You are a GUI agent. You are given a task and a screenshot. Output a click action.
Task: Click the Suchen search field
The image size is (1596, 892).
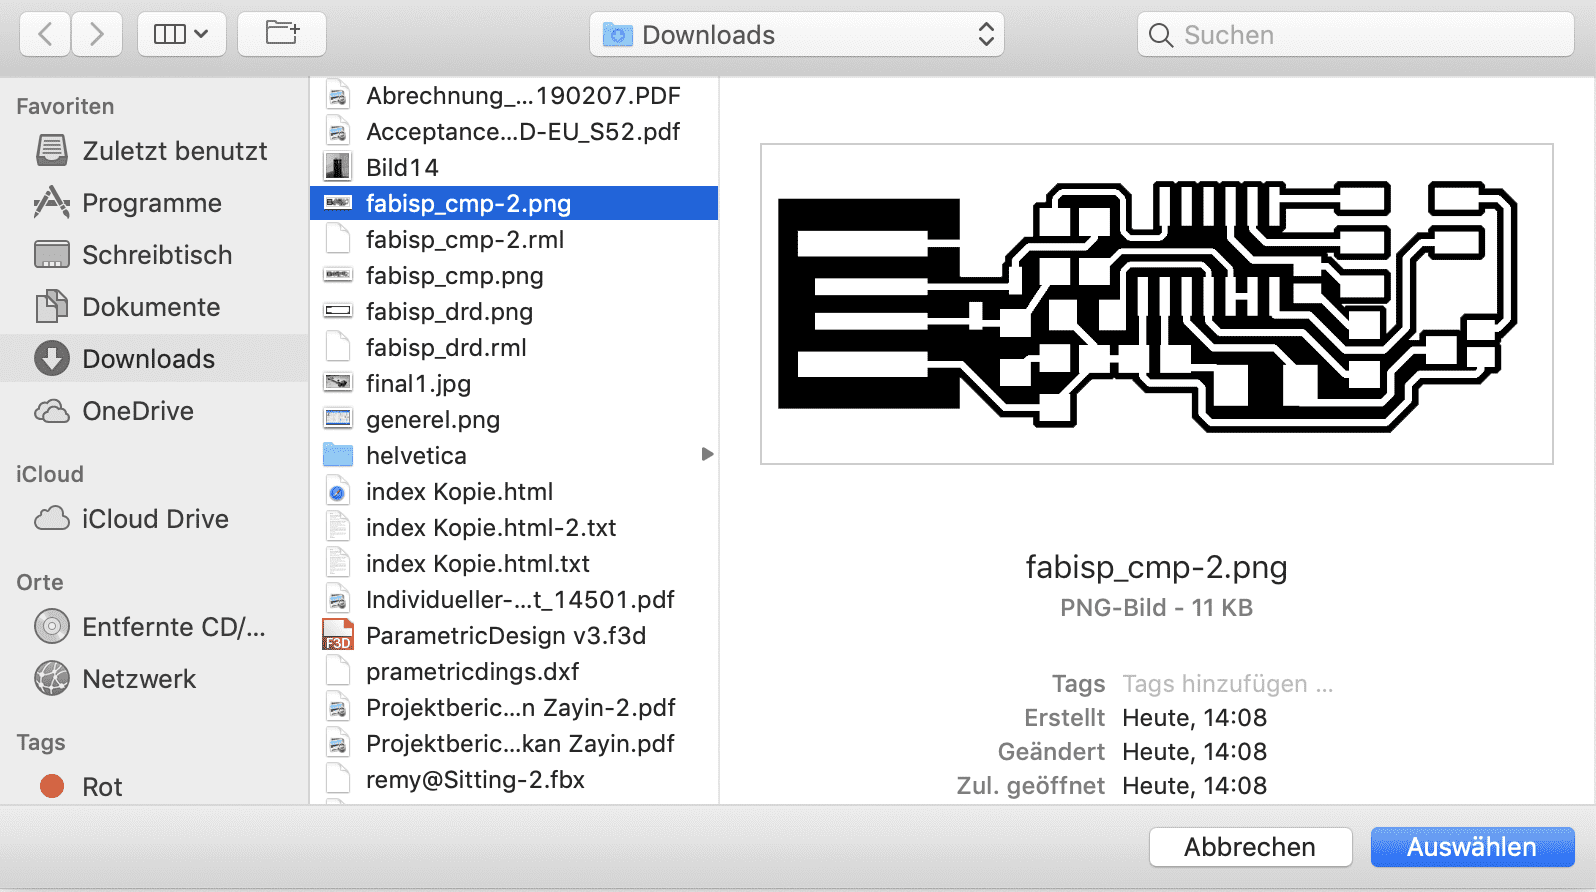point(1356,35)
